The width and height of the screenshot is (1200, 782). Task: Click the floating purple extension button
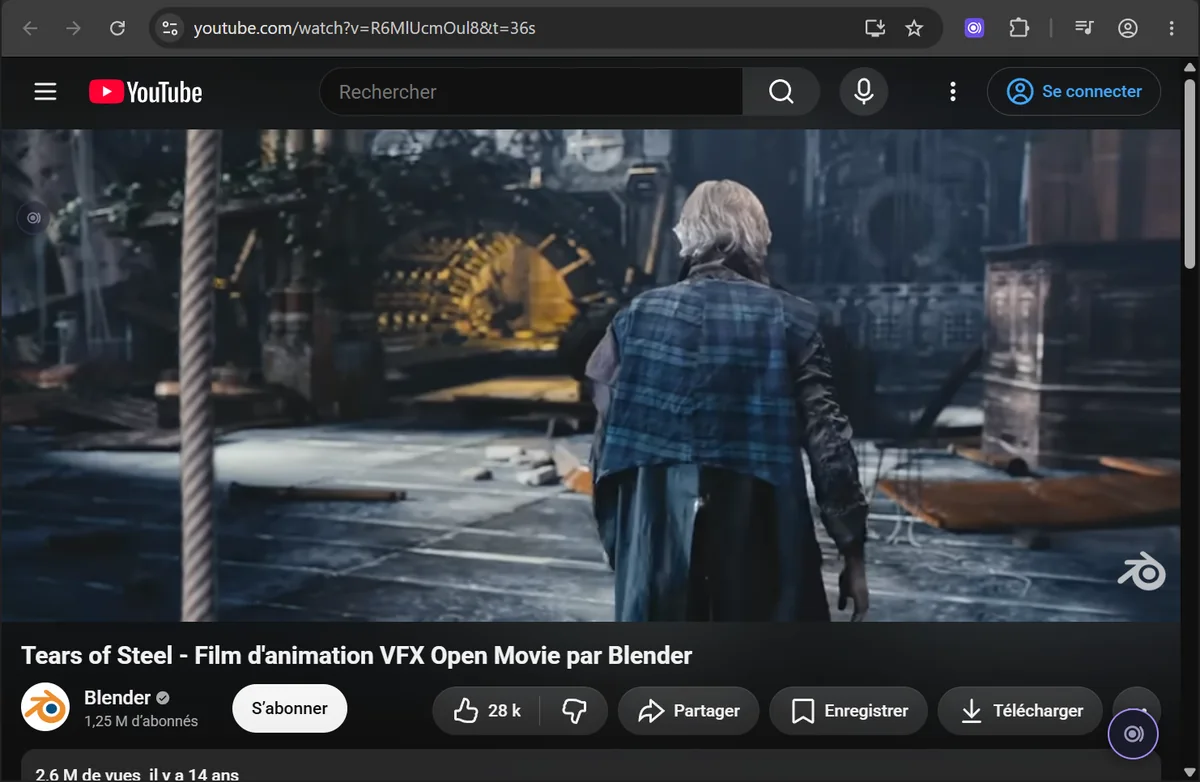pos(1133,735)
